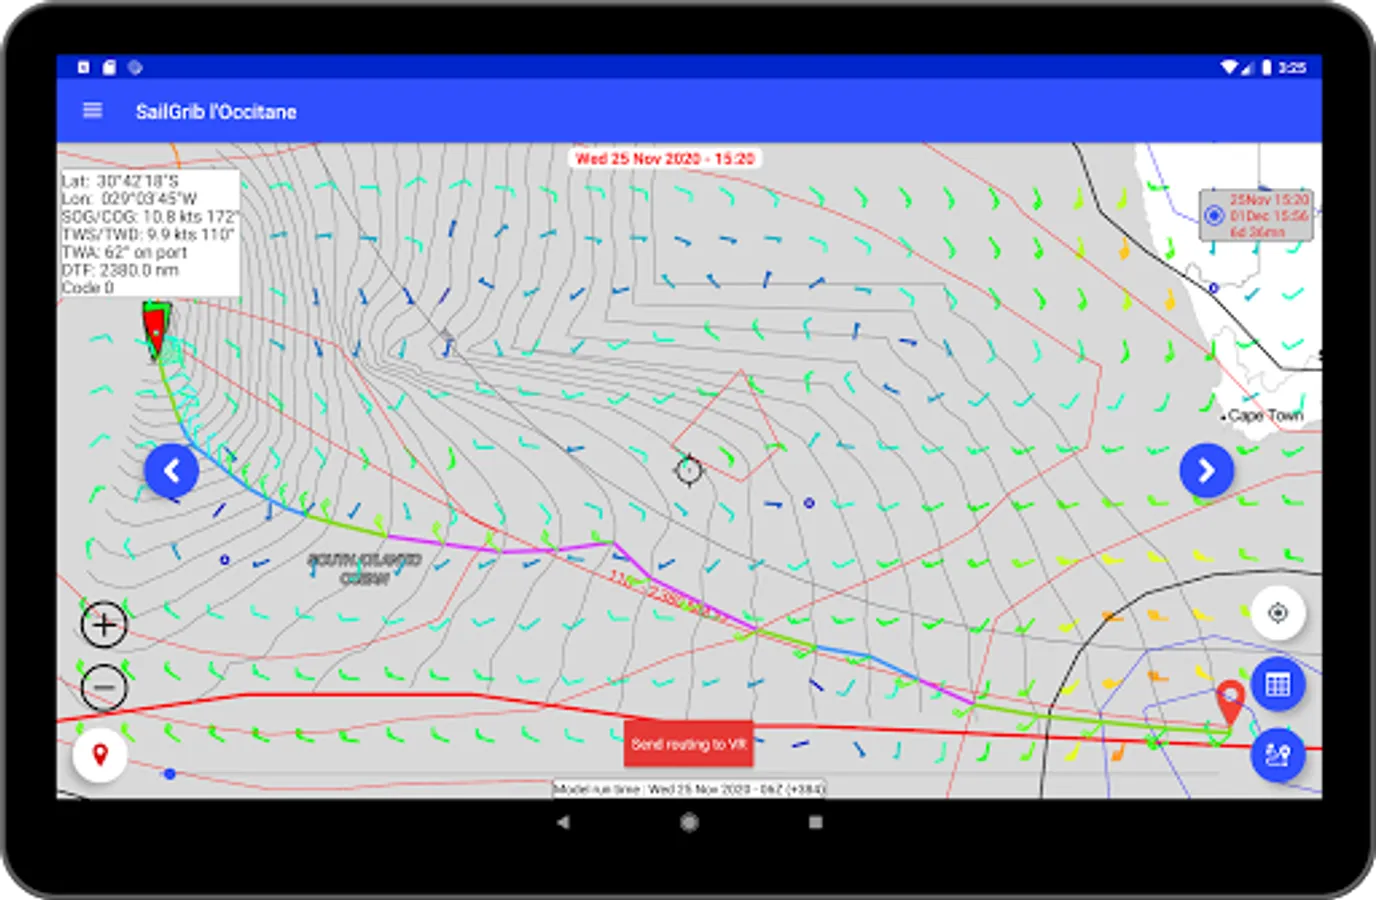Viewport: 1376px width, 900px height.
Task: Click Send routing to VR button
Action: coord(689,744)
